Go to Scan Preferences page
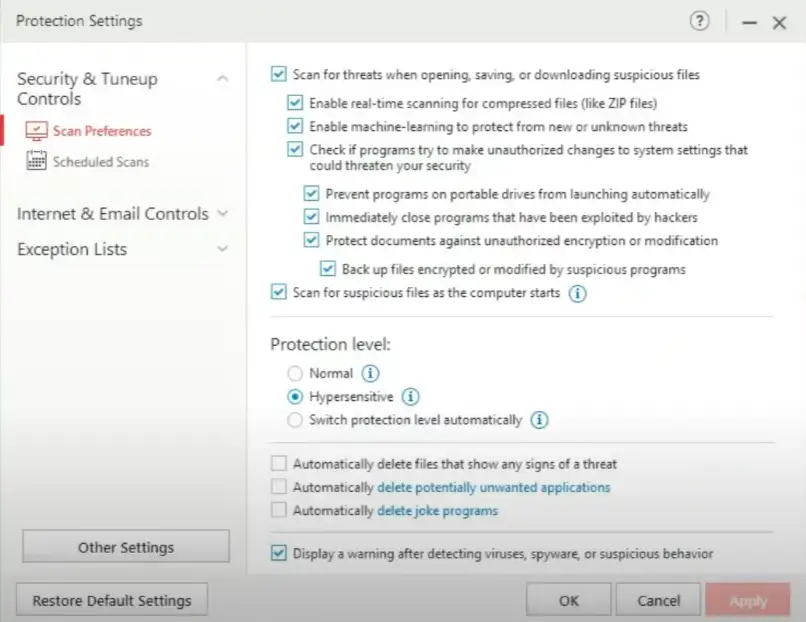This screenshot has height=622, width=806. point(101,131)
